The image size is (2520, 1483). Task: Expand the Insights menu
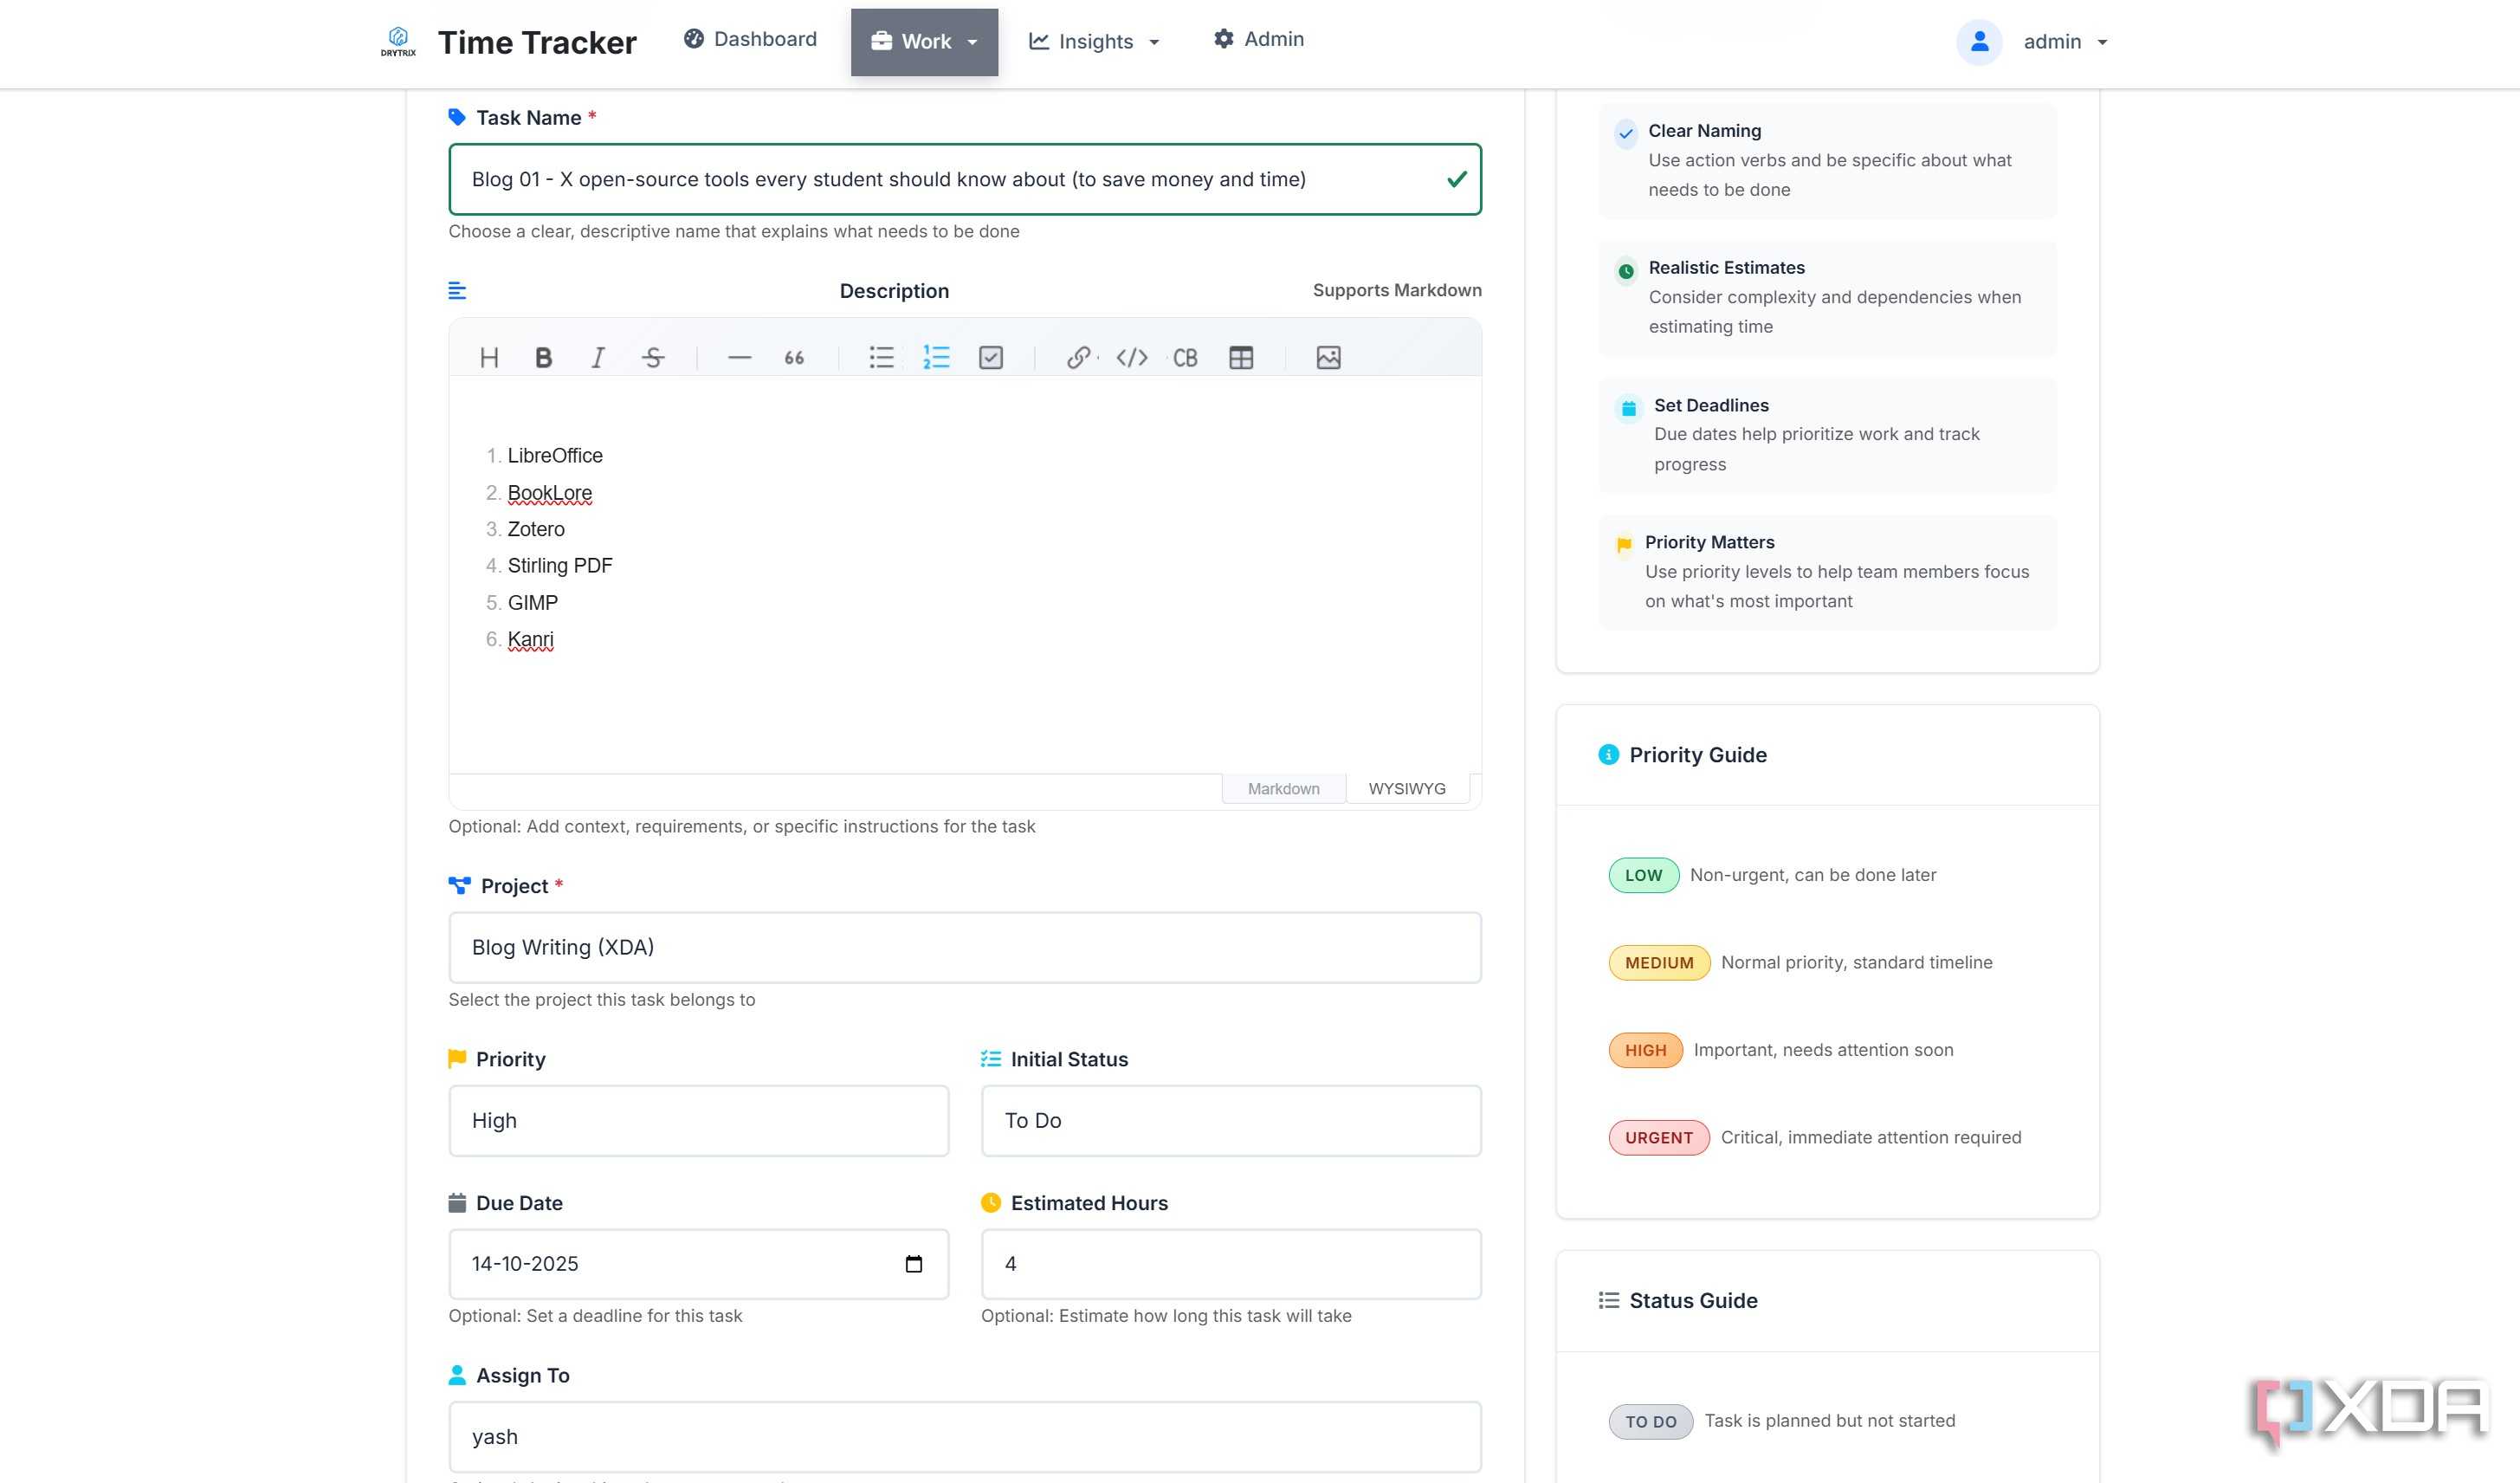[x=1094, y=42]
